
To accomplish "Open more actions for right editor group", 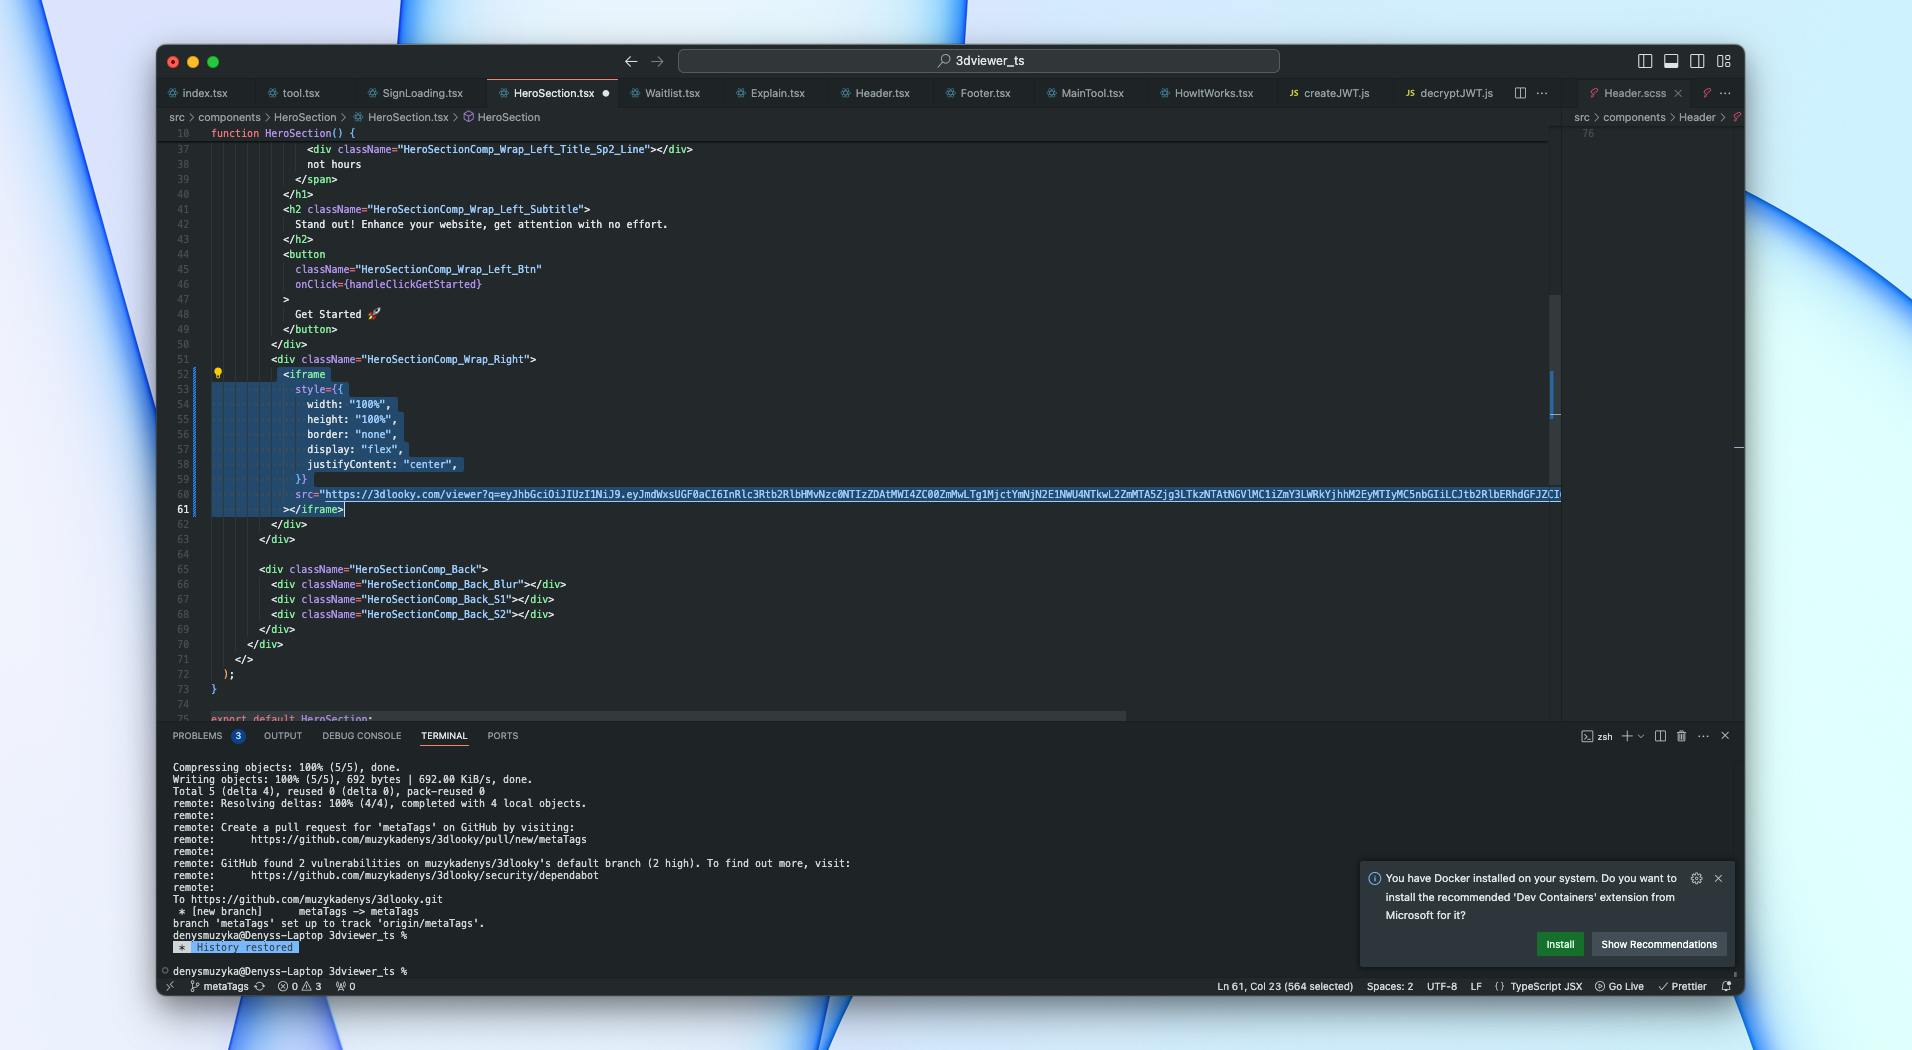I will coord(1725,93).
